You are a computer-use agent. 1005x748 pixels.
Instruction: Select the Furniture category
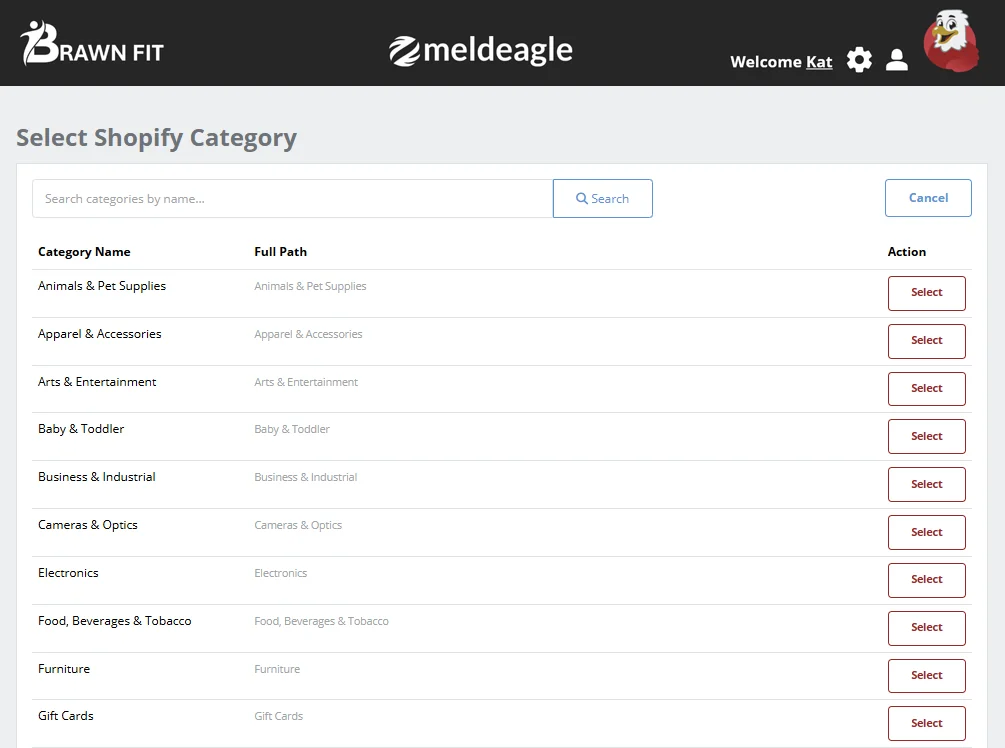coord(926,675)
